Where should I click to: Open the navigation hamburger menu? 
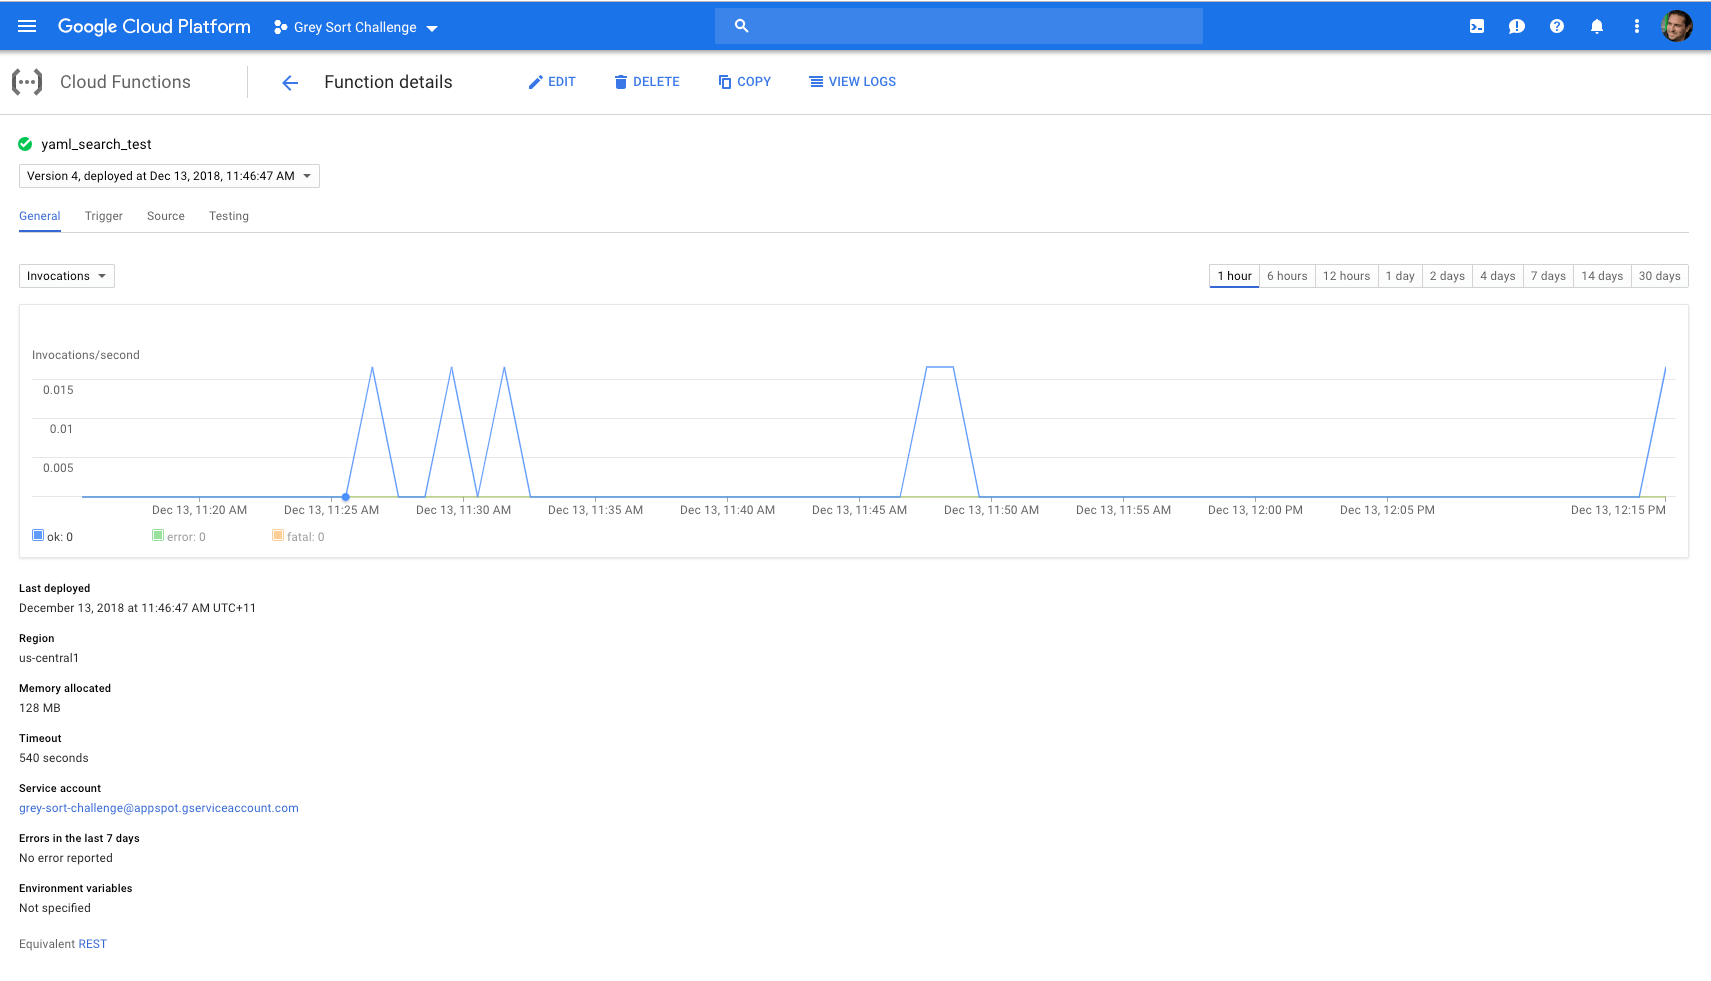26,26
